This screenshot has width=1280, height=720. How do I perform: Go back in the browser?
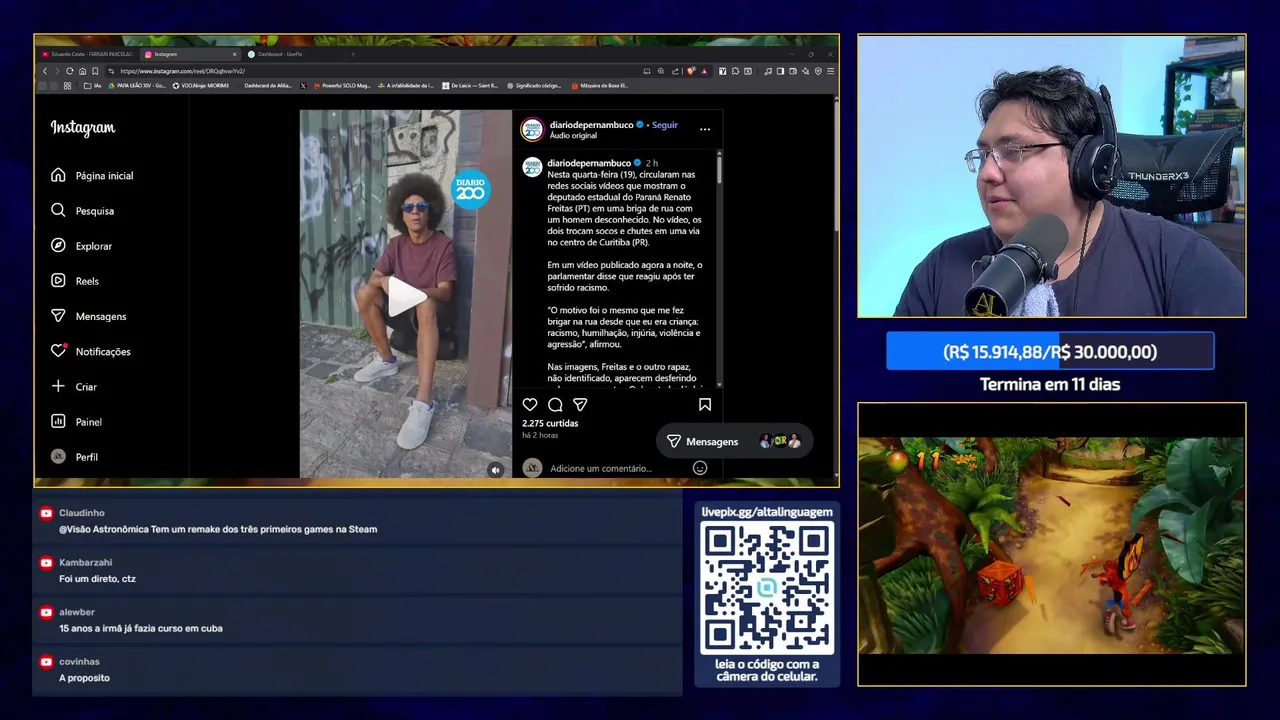45,71
